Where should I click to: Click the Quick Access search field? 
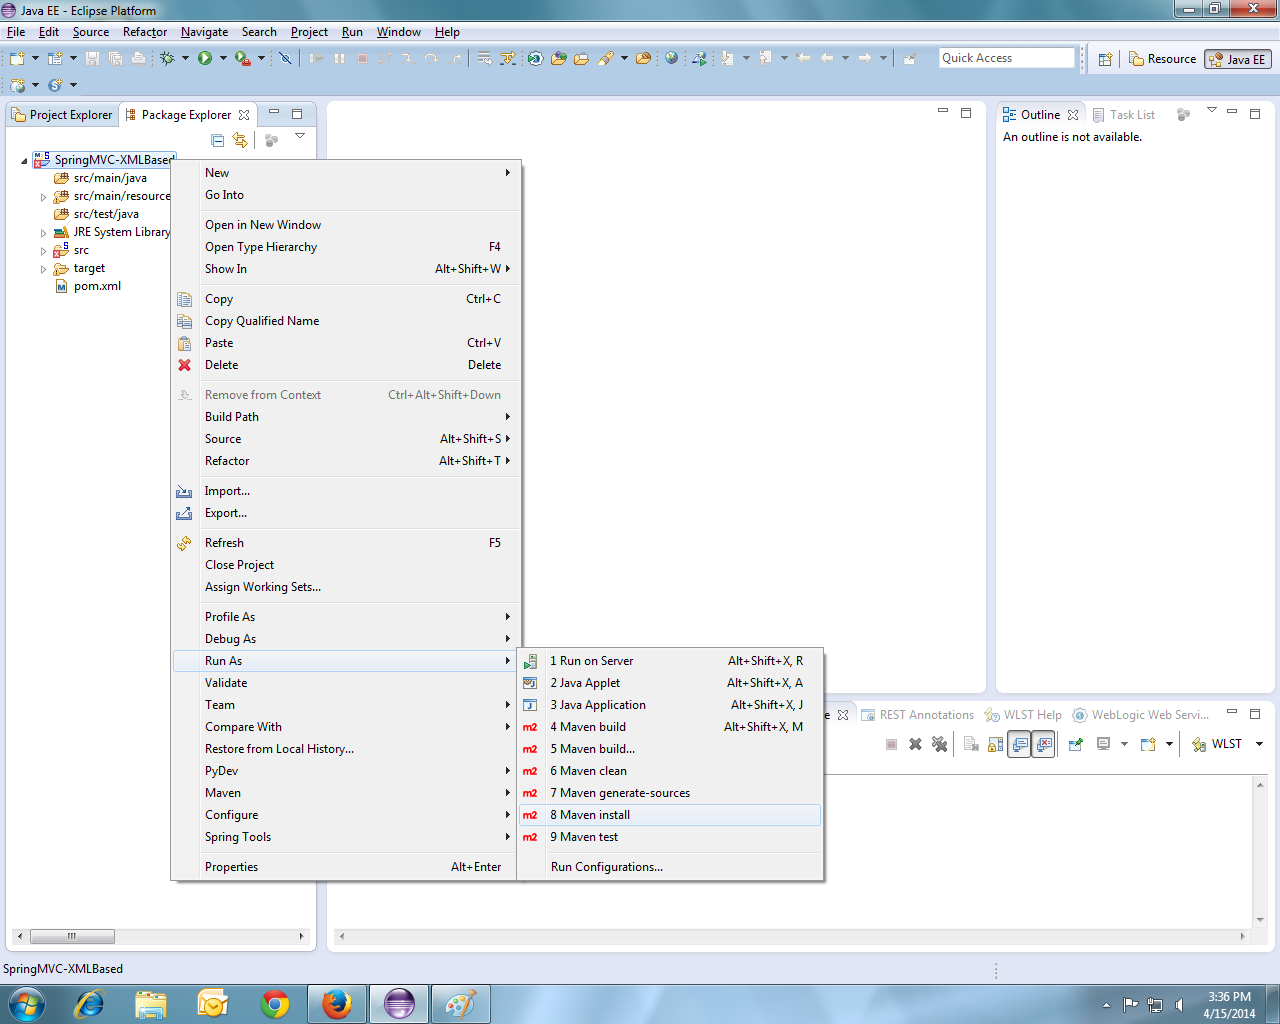click(x=1006, y=58)
